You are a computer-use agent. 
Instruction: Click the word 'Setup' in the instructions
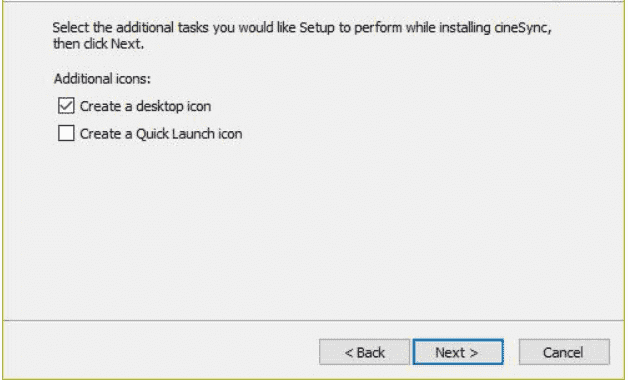tap(317, 28)
